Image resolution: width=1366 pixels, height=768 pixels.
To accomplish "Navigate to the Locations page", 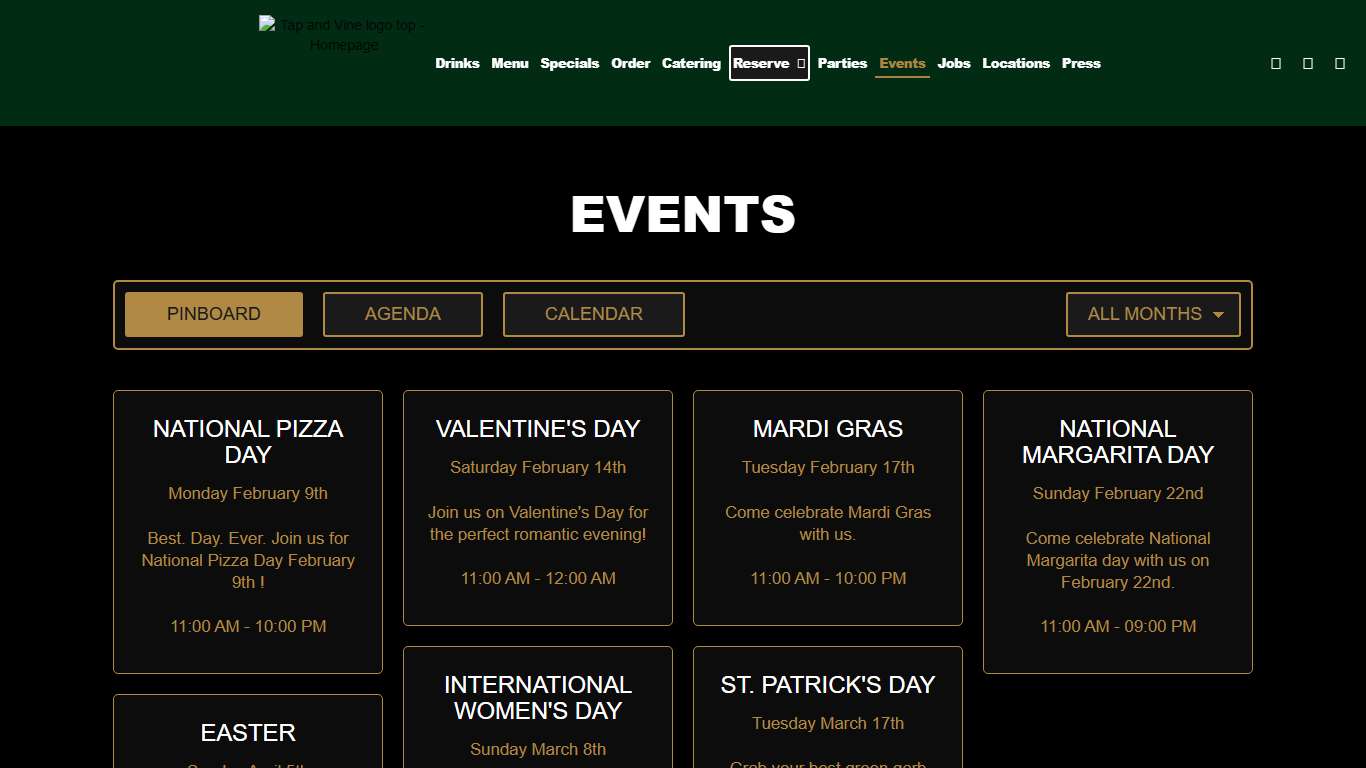I will (x=1016, y=63).
